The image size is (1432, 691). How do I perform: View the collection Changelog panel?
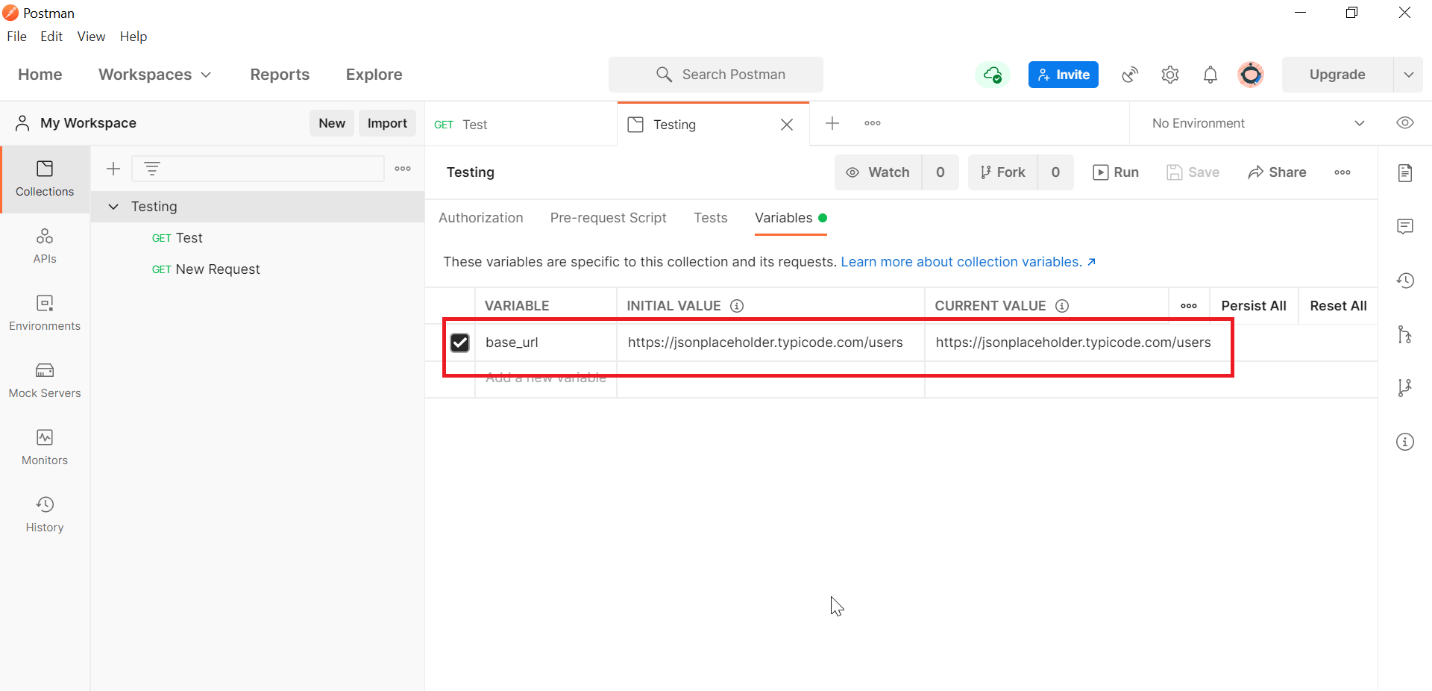tap(1405, 280)
